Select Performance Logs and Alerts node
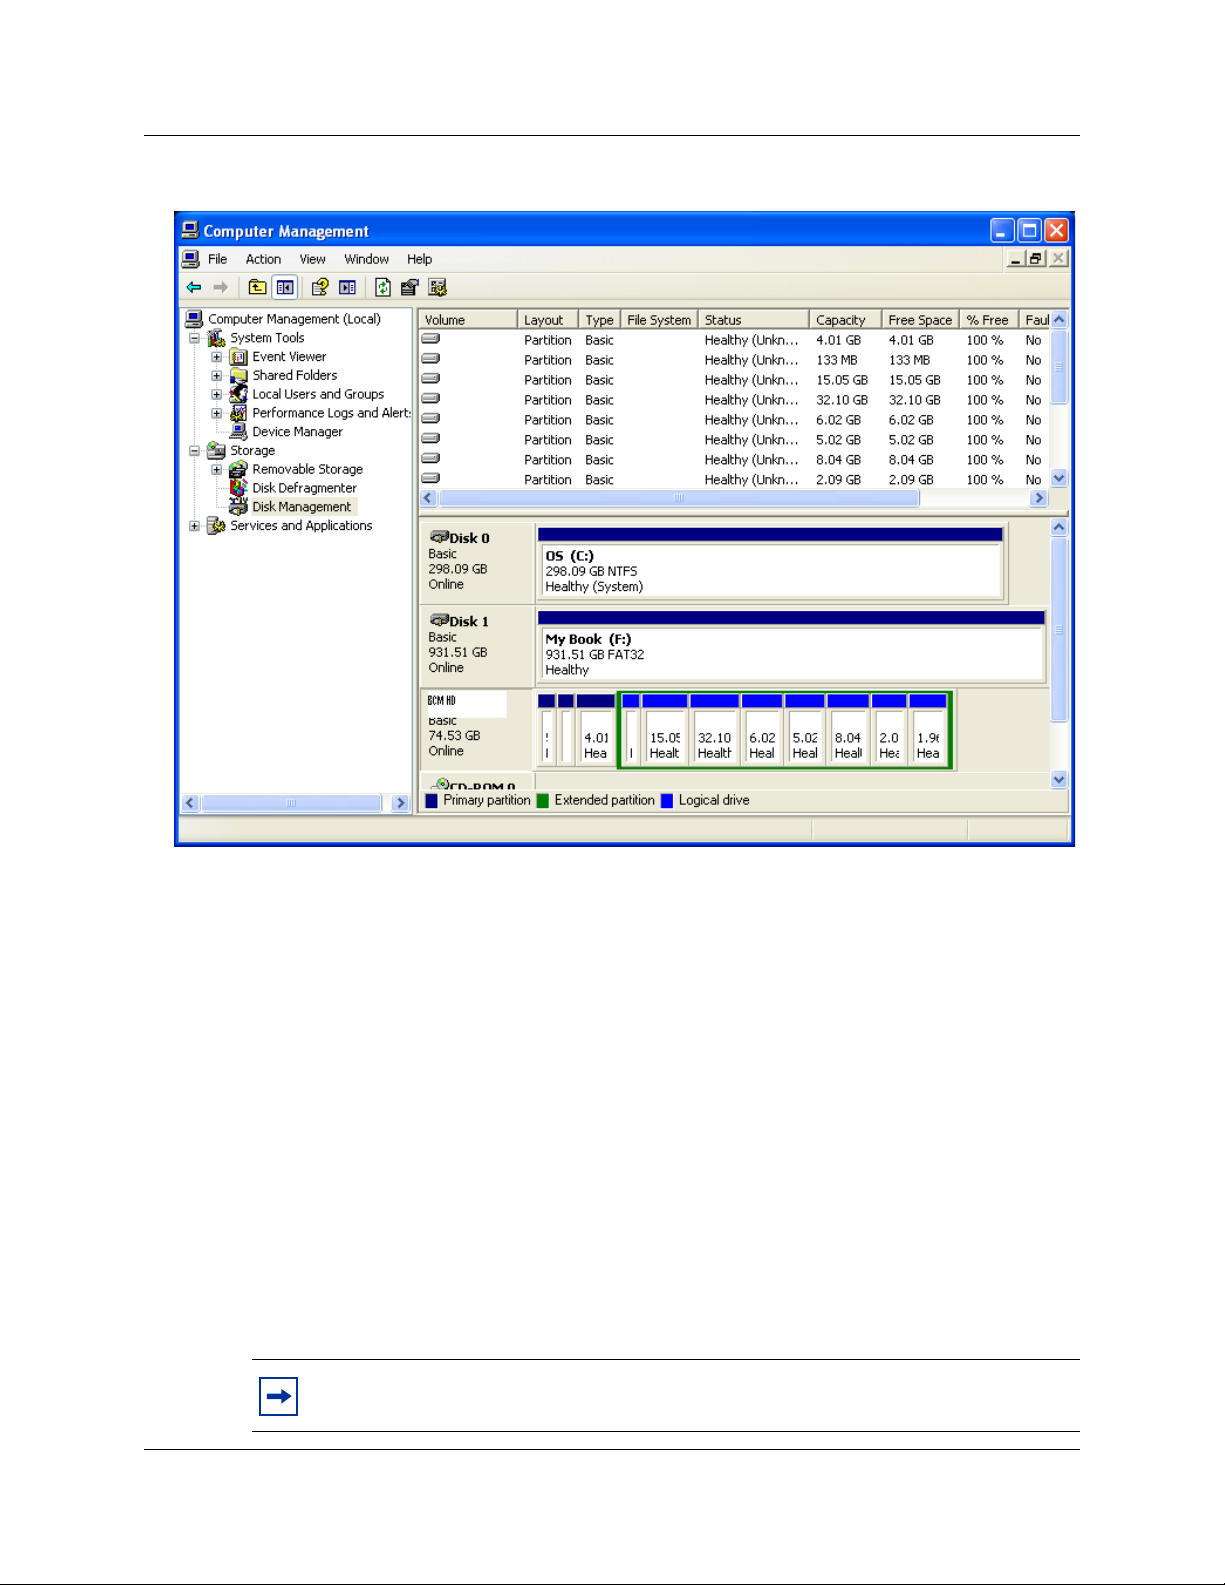Screen dimensions: 1225x1585 [x=332, y=413]
